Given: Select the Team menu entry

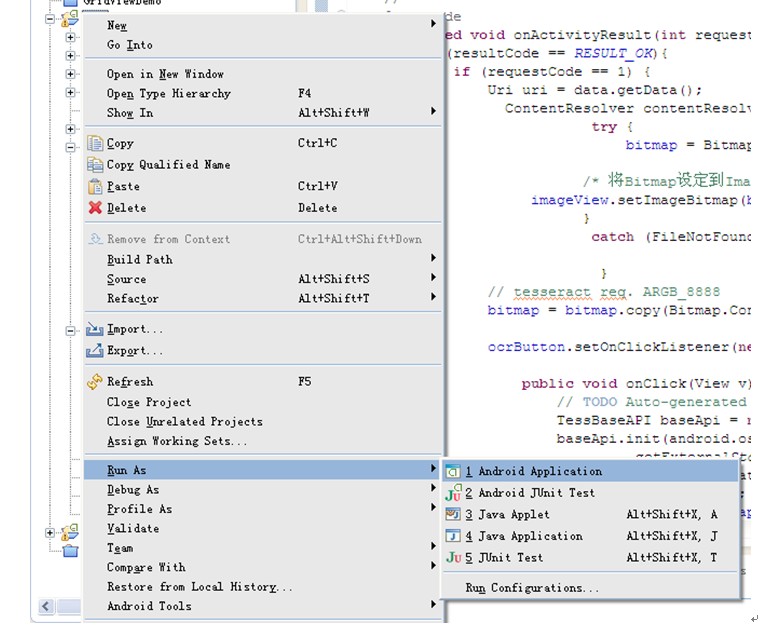Looking at the screenshot, I should (263, 548).
